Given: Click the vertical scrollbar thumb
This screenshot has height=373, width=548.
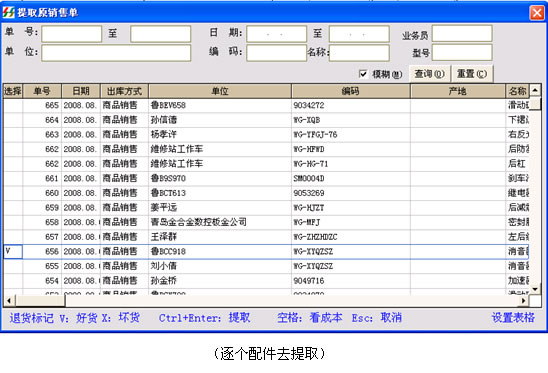Looking at the screenshot, I should 535,104.
